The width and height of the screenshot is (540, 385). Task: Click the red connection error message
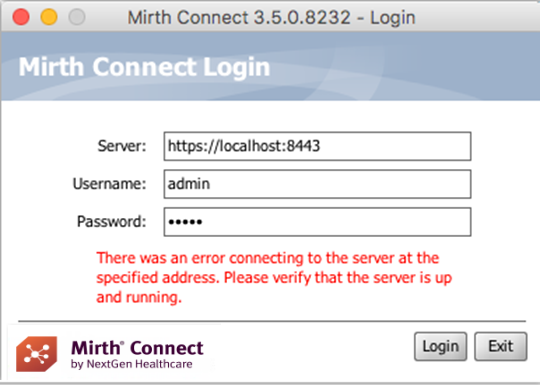(x=274, y=278)
